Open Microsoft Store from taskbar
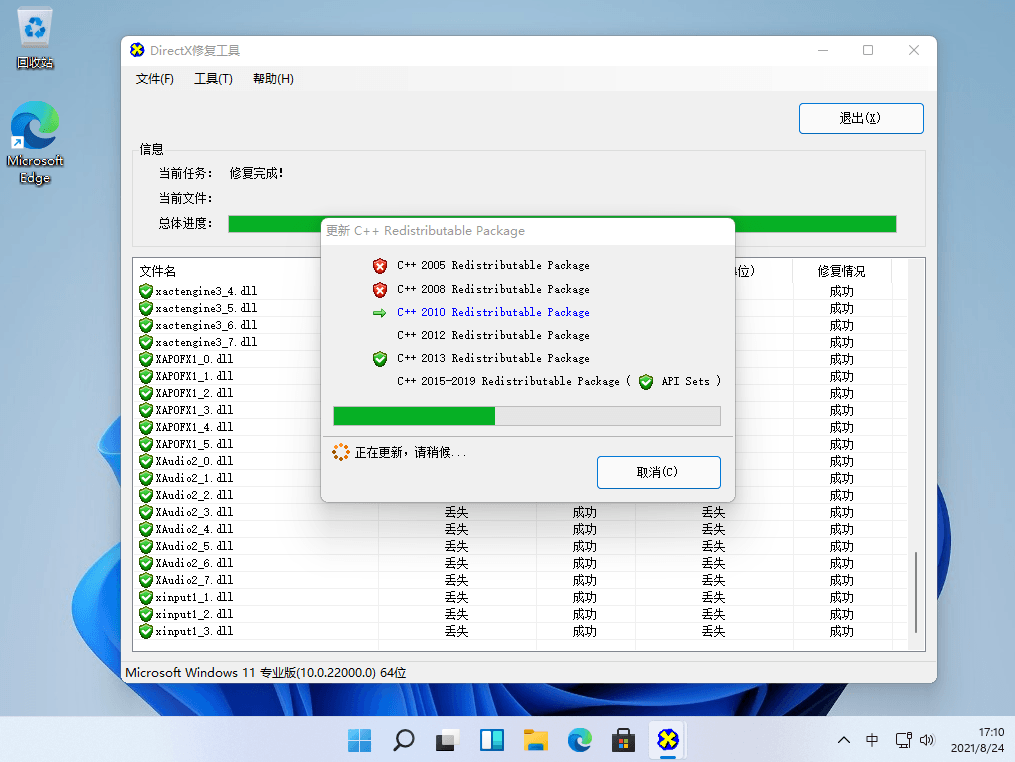 (x=623, y=740)
